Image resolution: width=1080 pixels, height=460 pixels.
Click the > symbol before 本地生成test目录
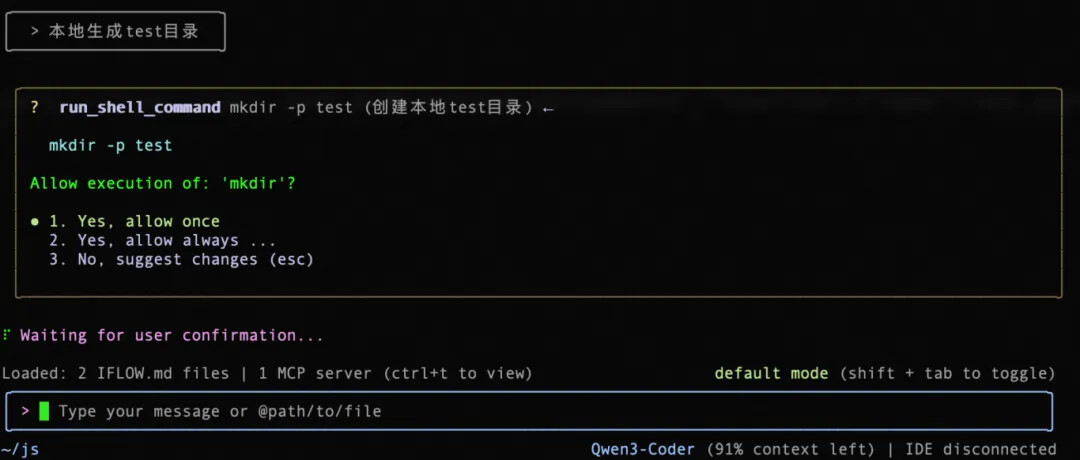tap(35, 32)
